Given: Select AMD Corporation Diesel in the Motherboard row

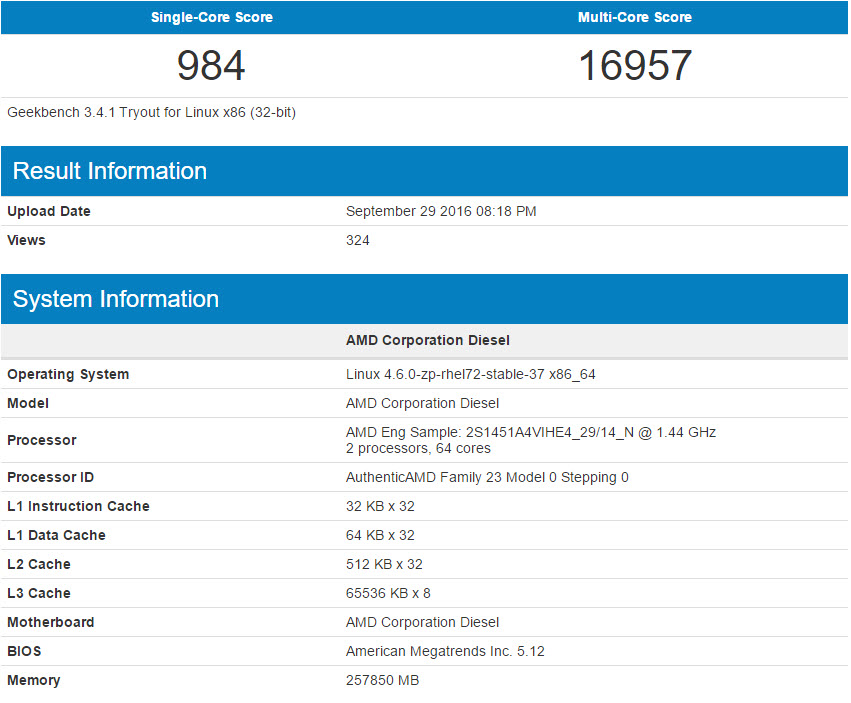Looking at the screenshot, I should [x=422, y=622].
